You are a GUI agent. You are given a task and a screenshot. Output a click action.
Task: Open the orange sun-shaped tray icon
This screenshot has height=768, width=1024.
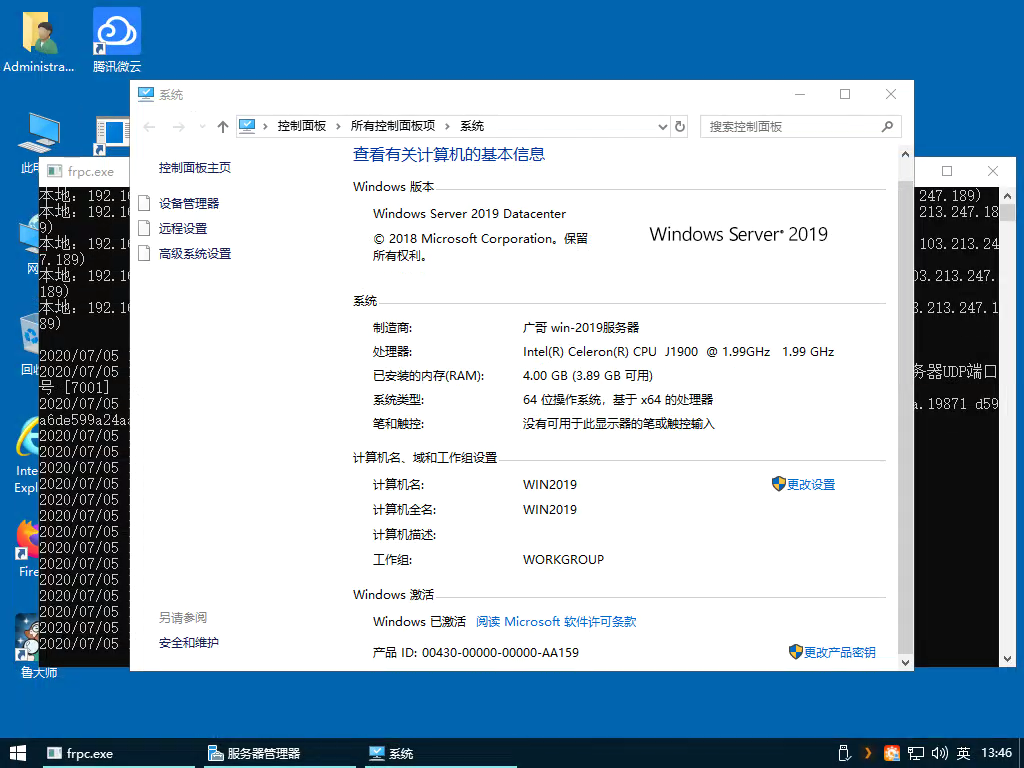891,753
